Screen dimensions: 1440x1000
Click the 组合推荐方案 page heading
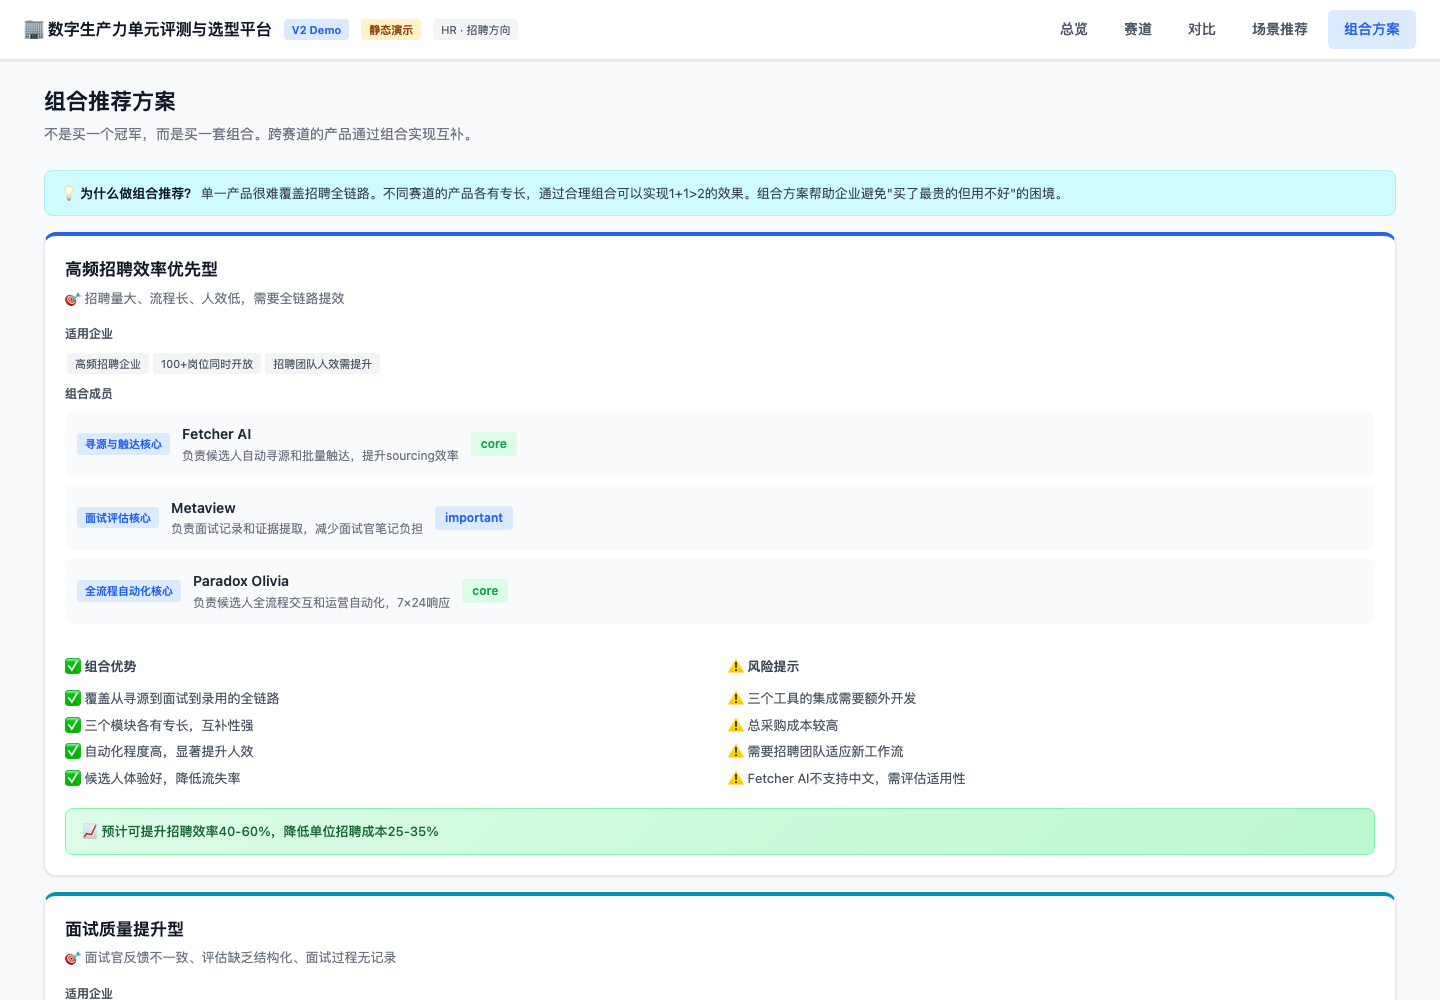click(110, 101)
